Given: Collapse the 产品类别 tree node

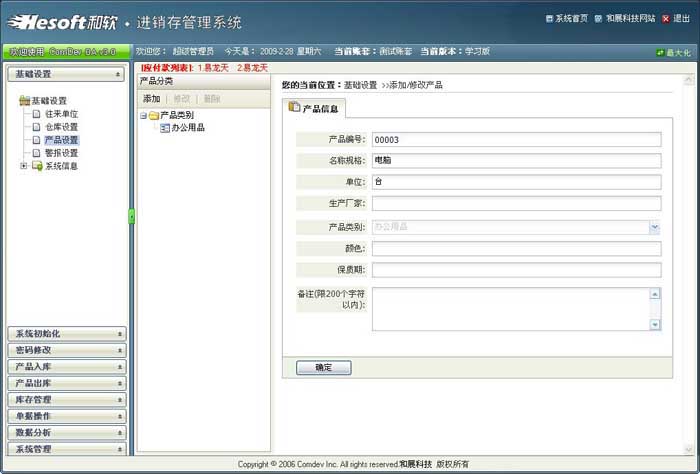Looking at the screenshot, I should (x=143, y=115).
